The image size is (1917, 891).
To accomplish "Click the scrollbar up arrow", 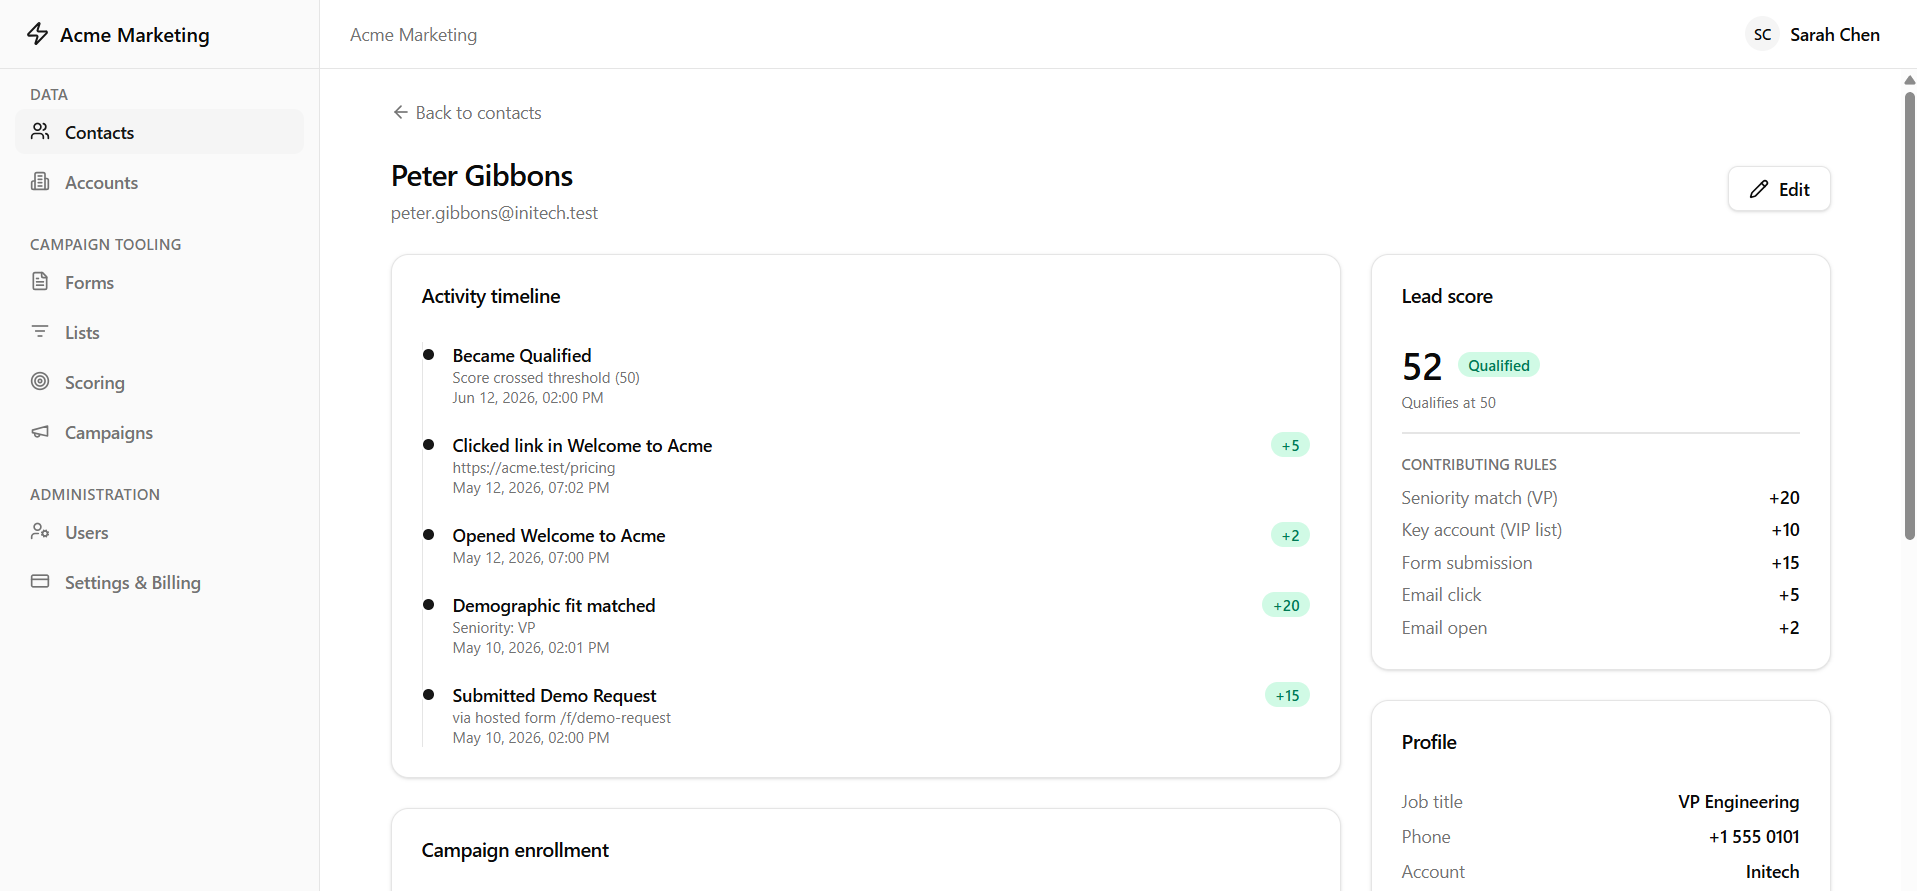I will [x=1909, y=80].
